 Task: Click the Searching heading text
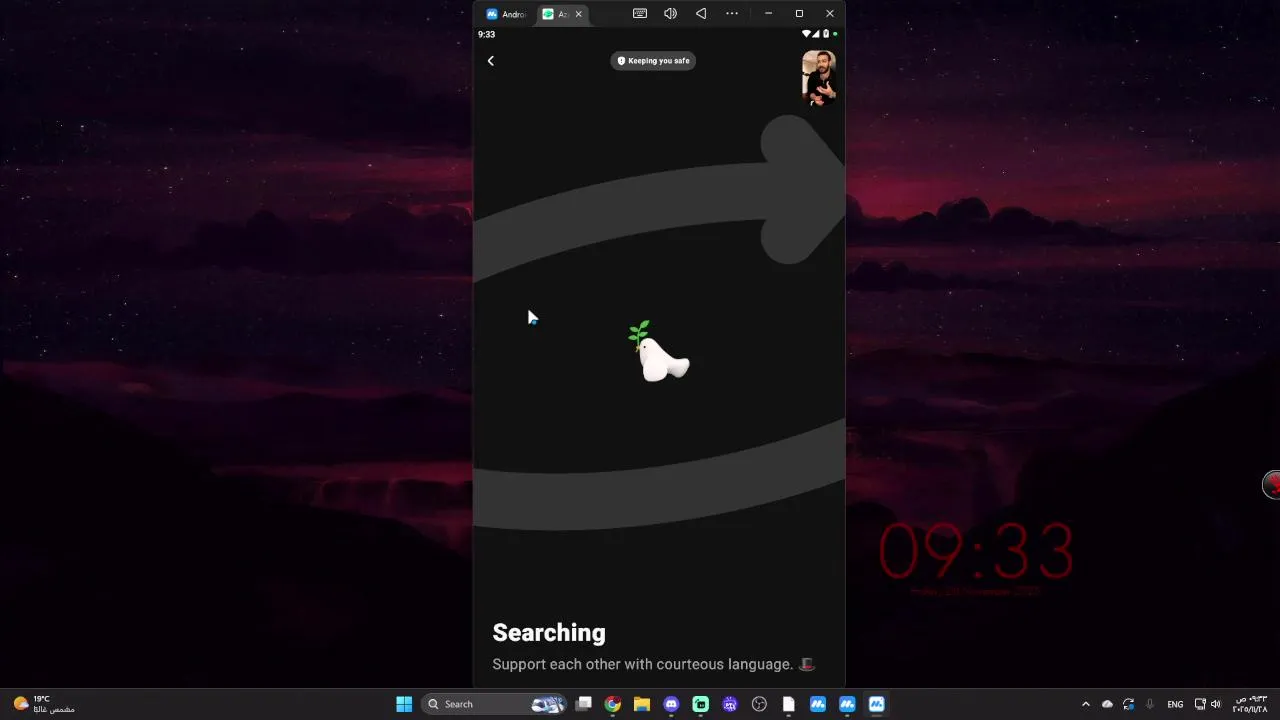[549, 633]
